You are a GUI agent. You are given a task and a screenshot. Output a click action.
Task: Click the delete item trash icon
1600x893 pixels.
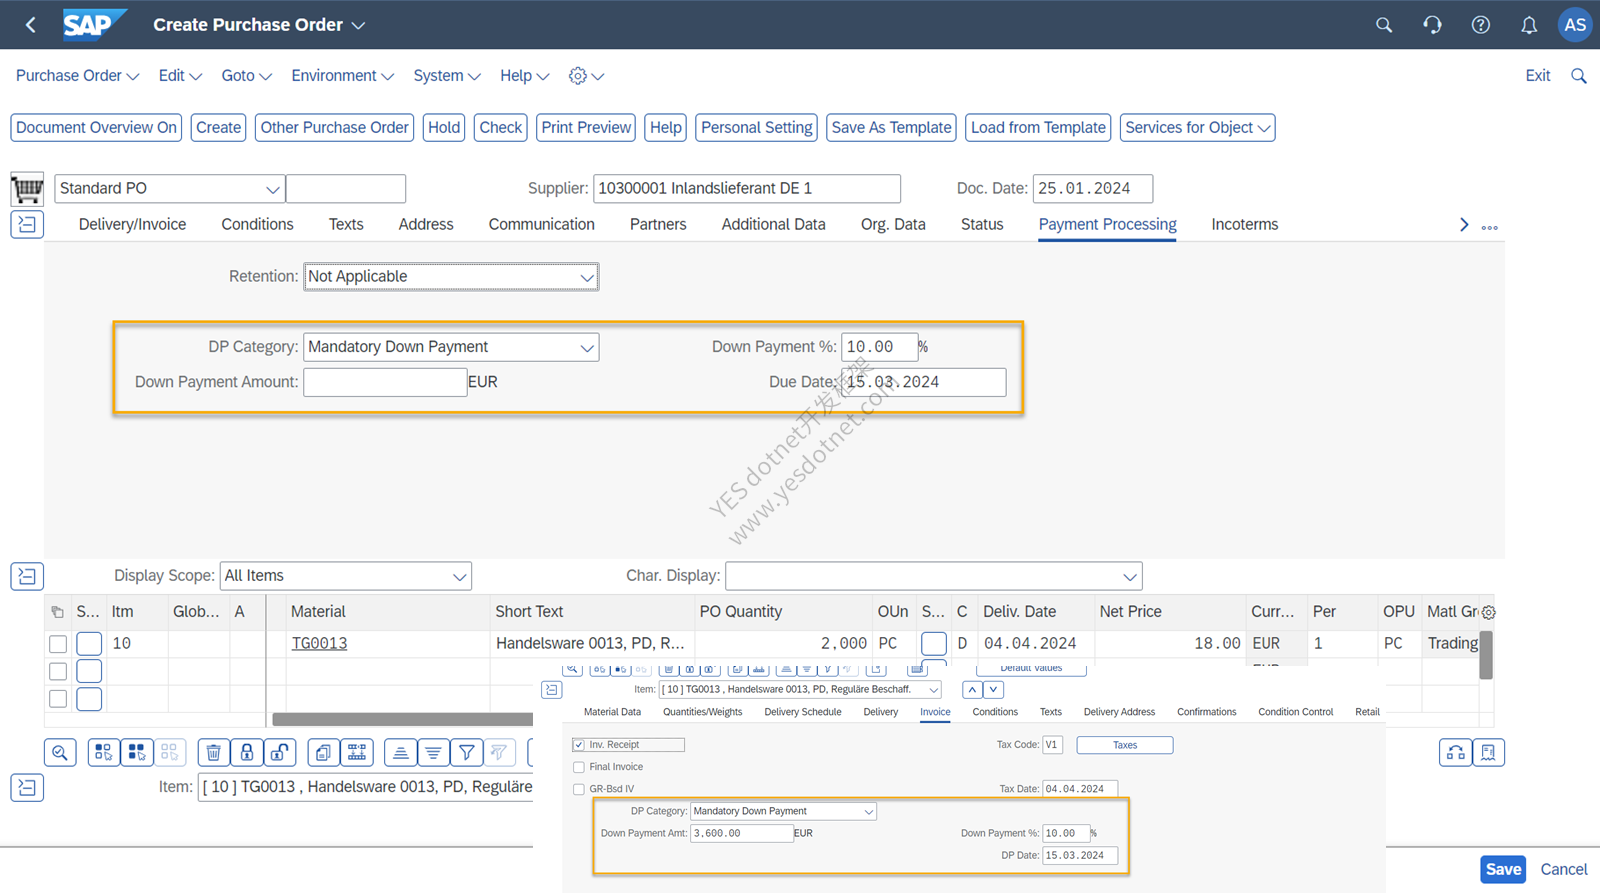click(213, 752)
